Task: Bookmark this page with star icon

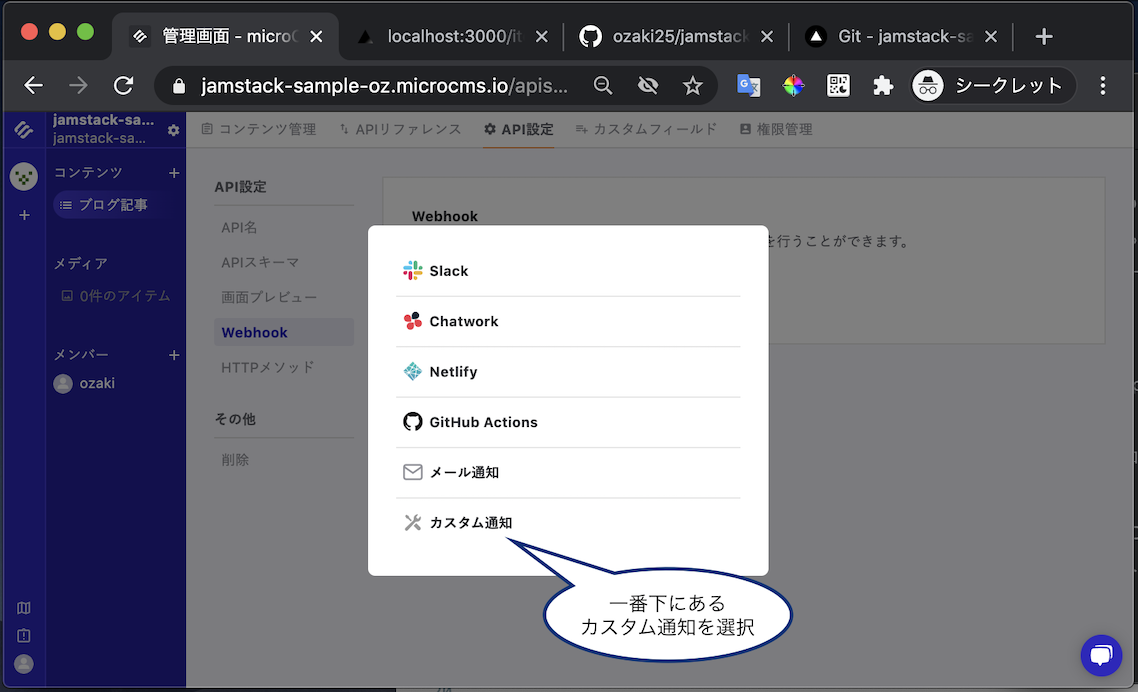Action: pyautogui.click(x=692, y=86)
